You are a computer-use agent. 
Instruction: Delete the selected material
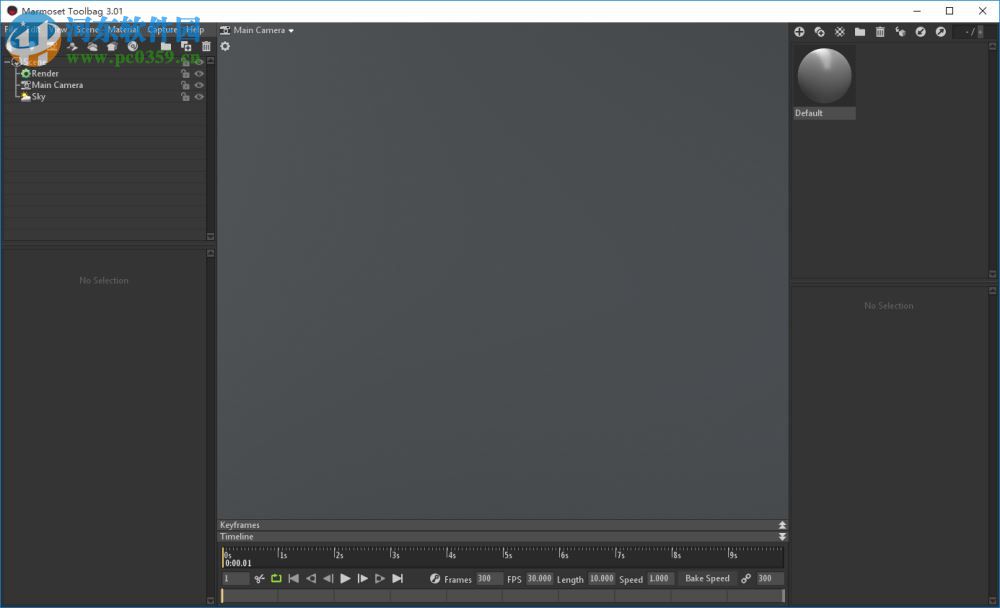(x=880, y=31)
